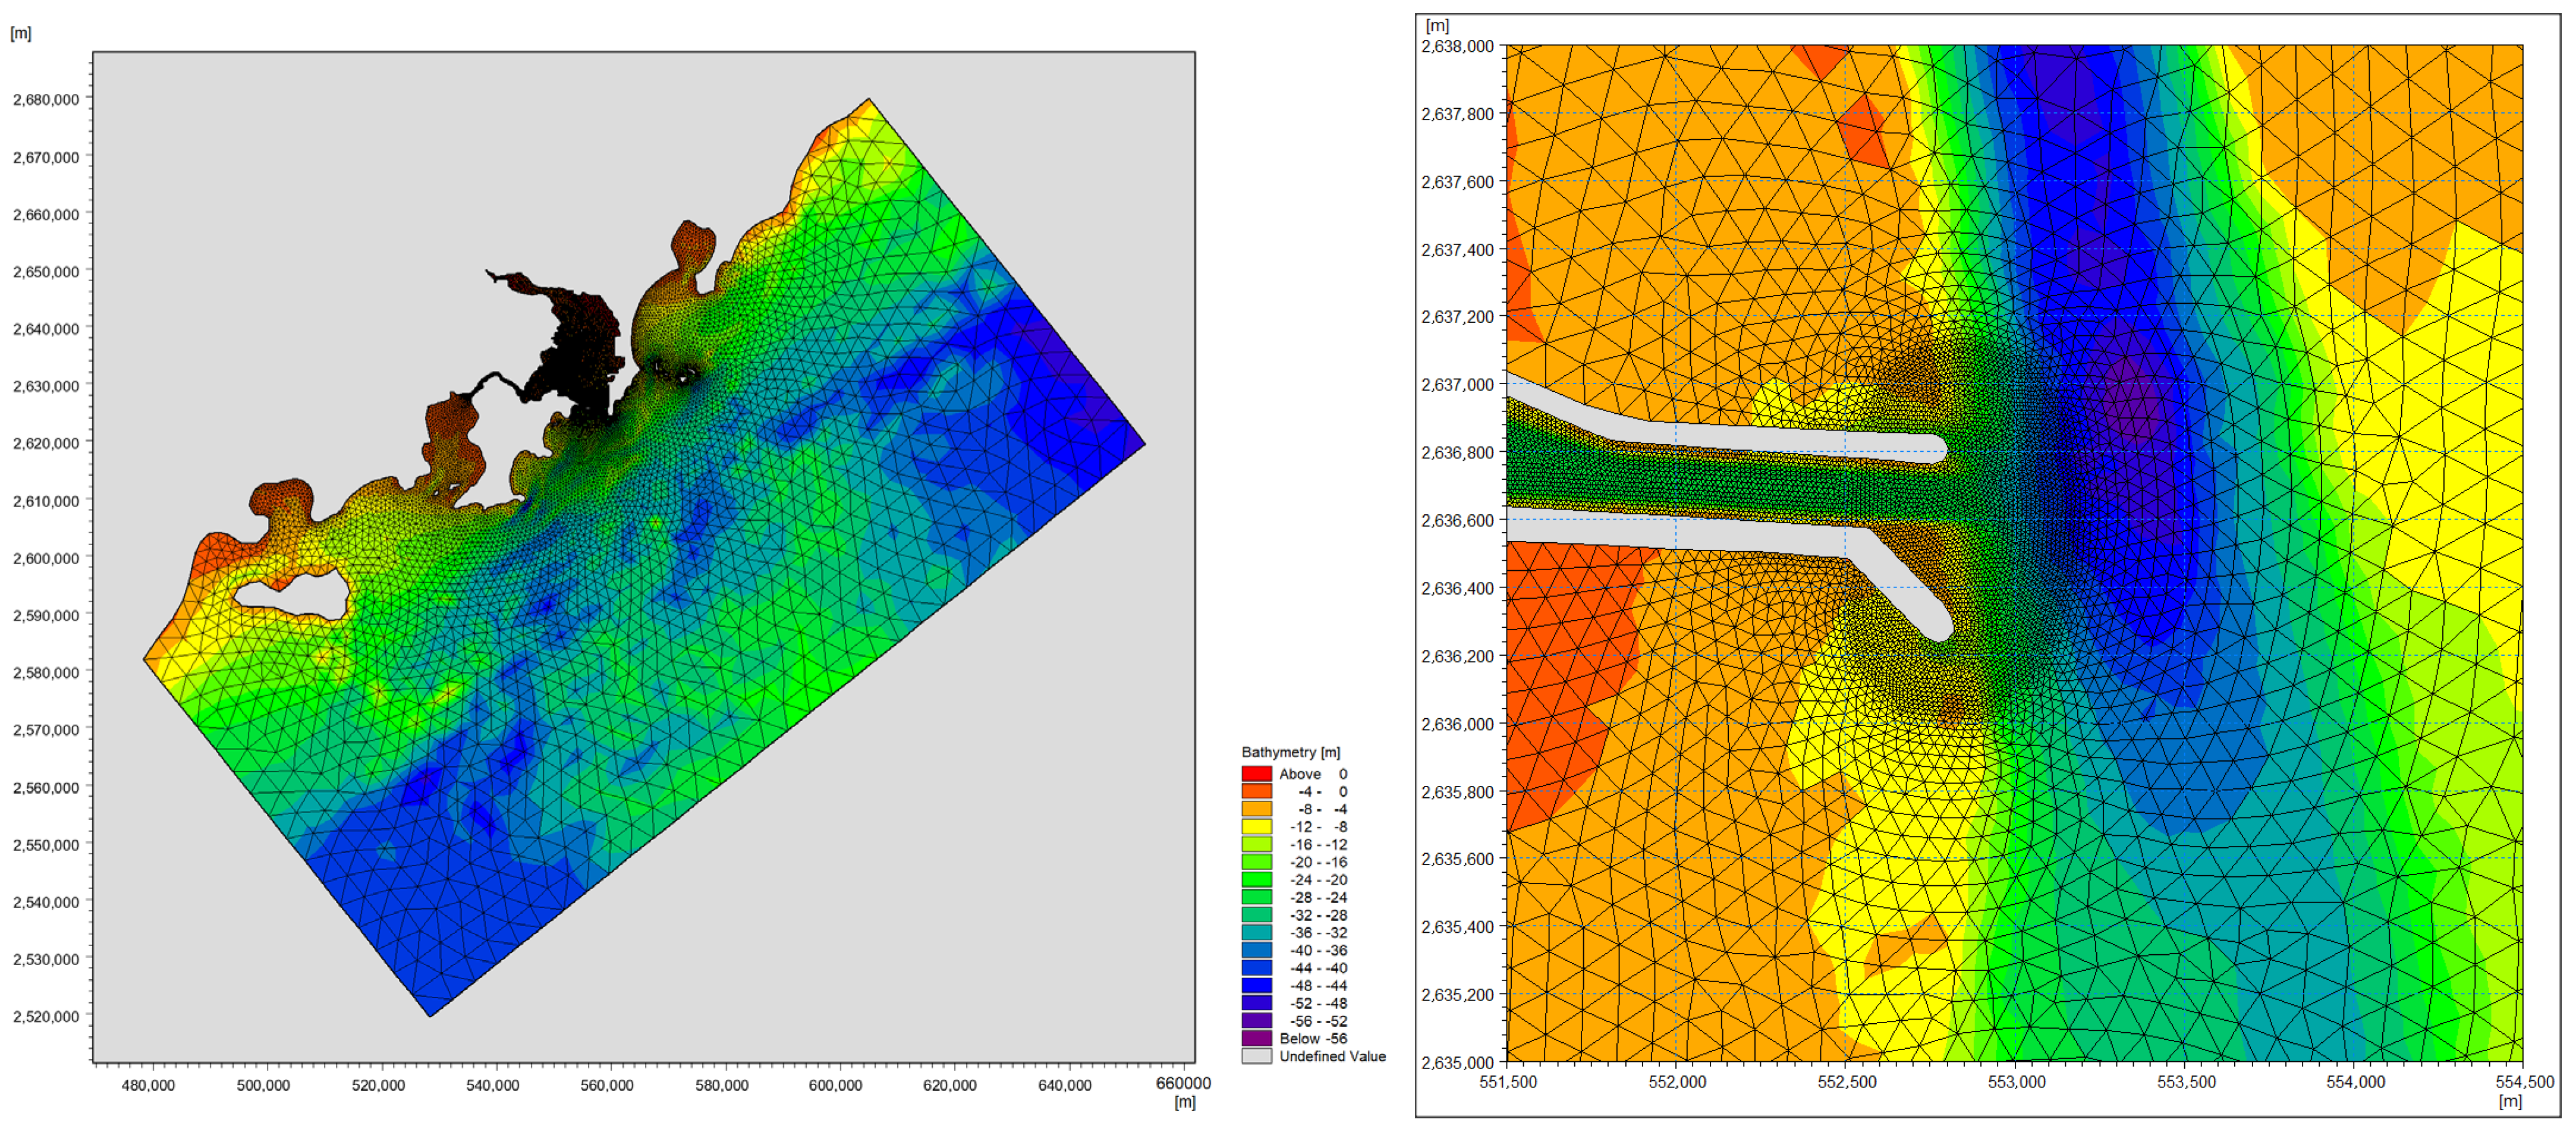The image size is (2576, 1132).
Task: Click the yellow '-12 - -8' legend swatch
Action: point(1256,827)
